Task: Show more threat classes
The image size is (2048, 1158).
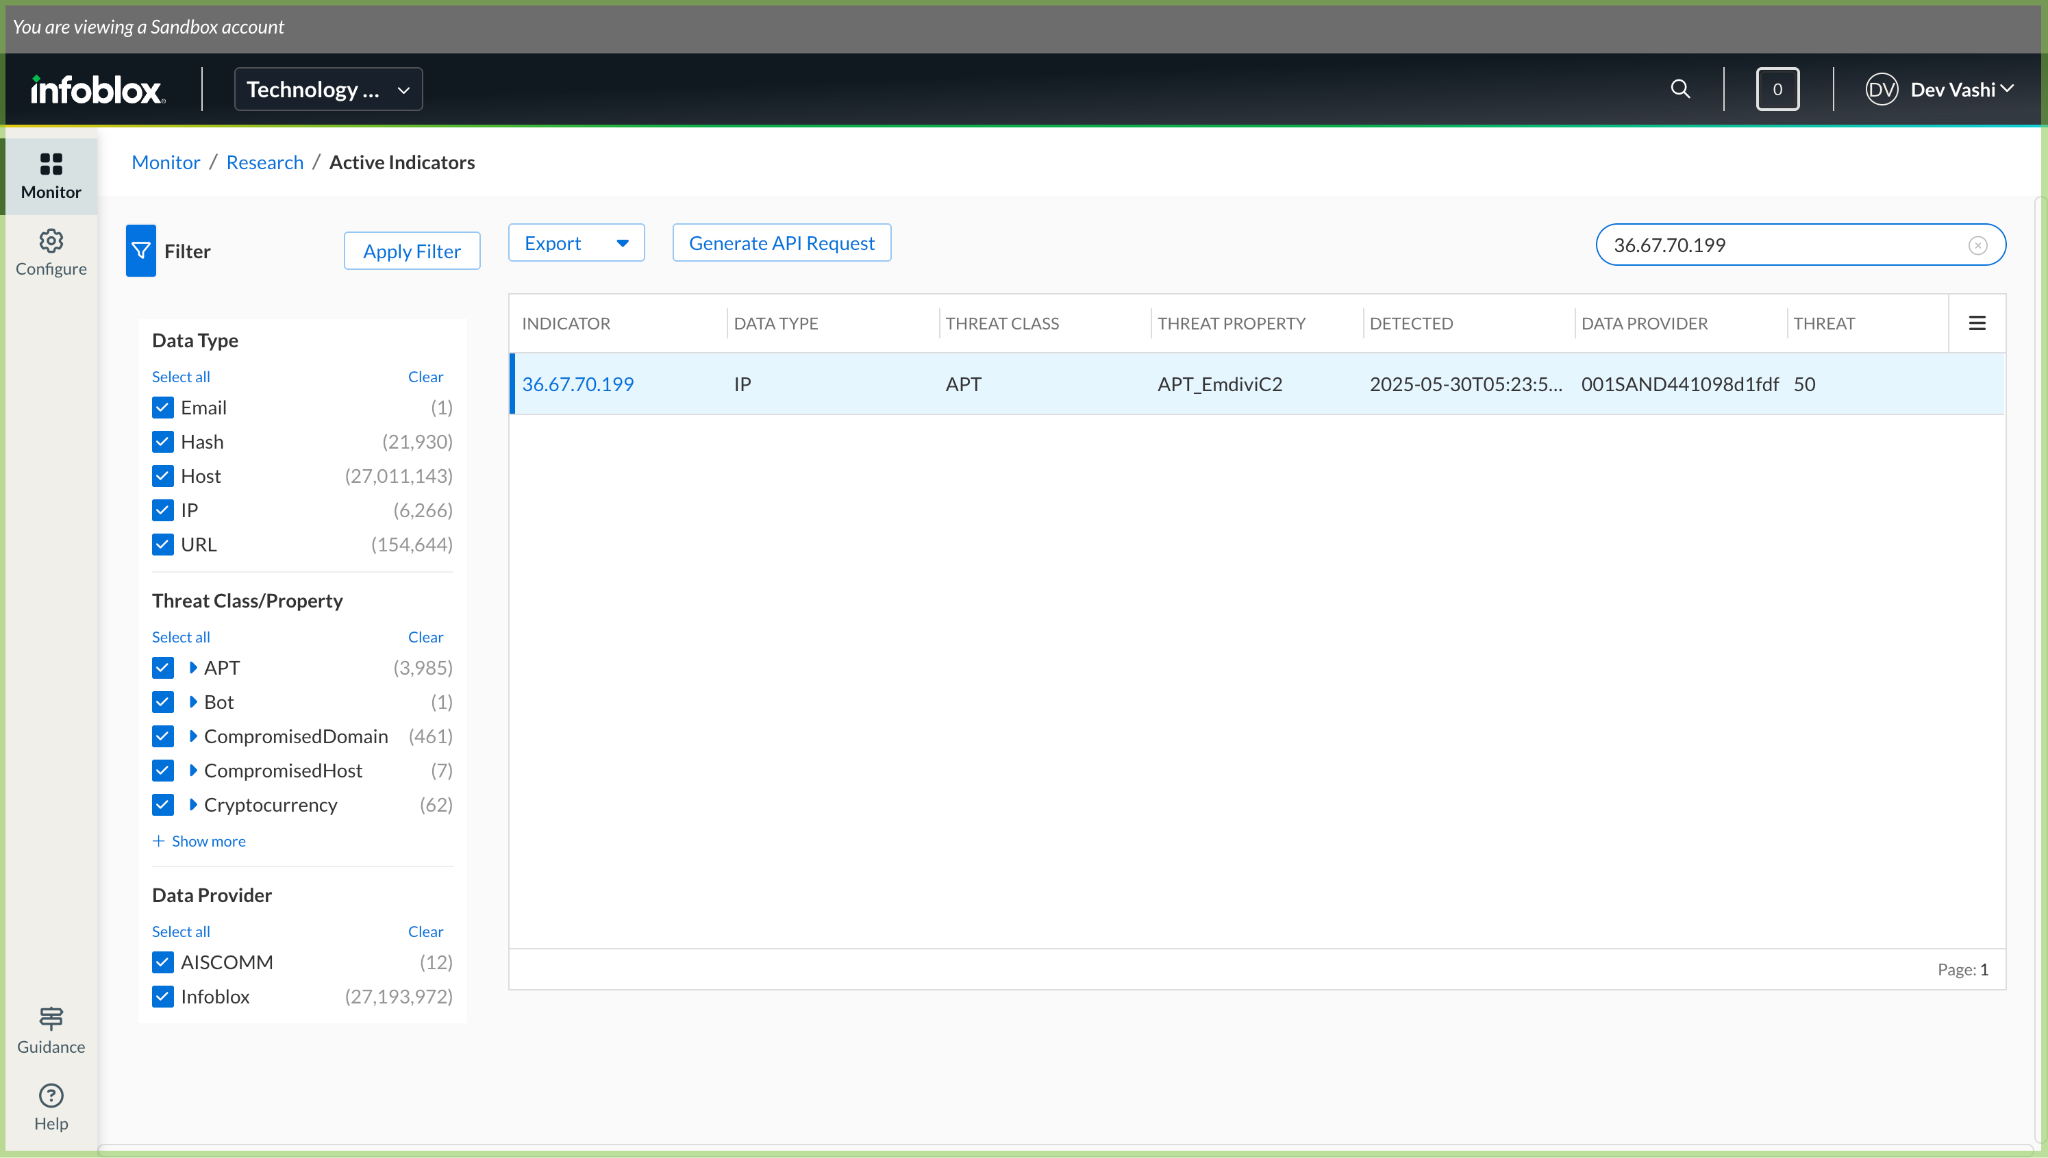Action: pos(208,841)
